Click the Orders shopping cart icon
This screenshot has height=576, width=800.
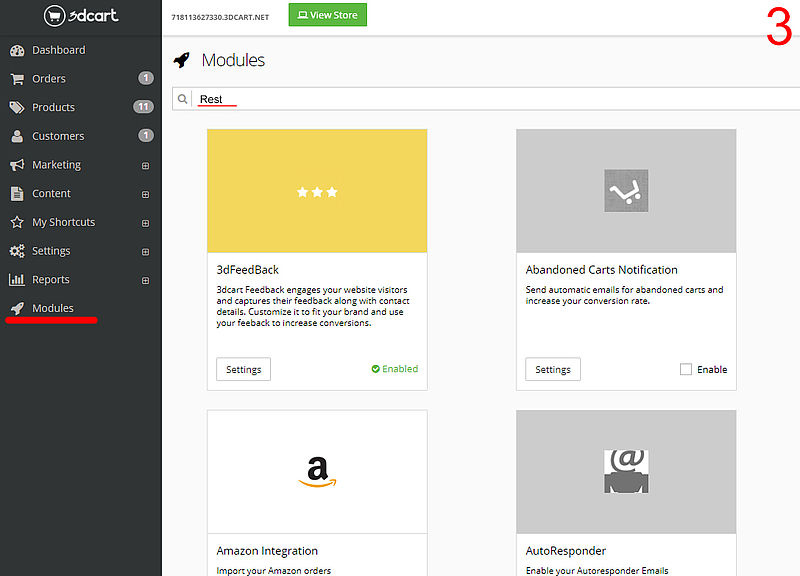(x=17, y=79)
